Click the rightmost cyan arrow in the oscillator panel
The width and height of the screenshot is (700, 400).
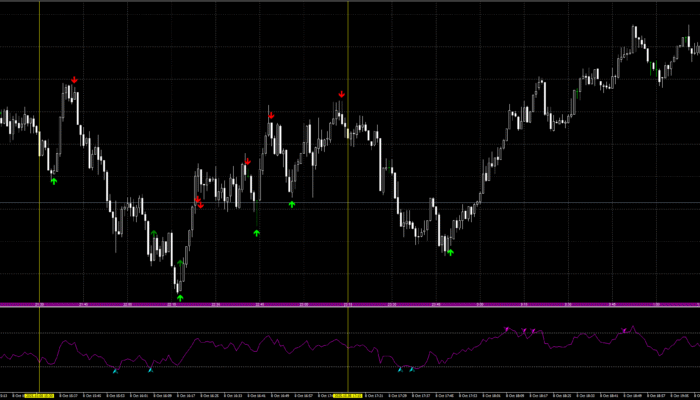click(x=411, y=370)
